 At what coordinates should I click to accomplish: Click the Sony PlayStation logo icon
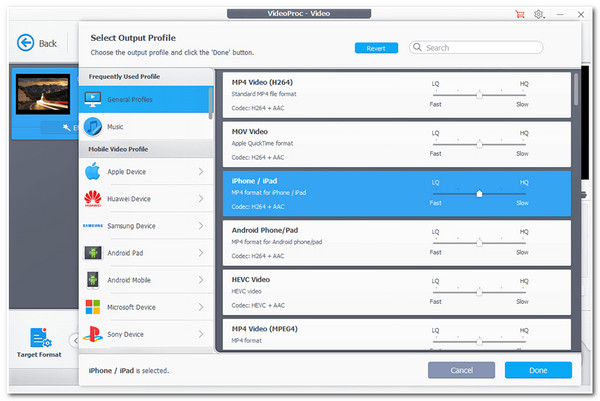pyautogui.click(x=93, y=334)
